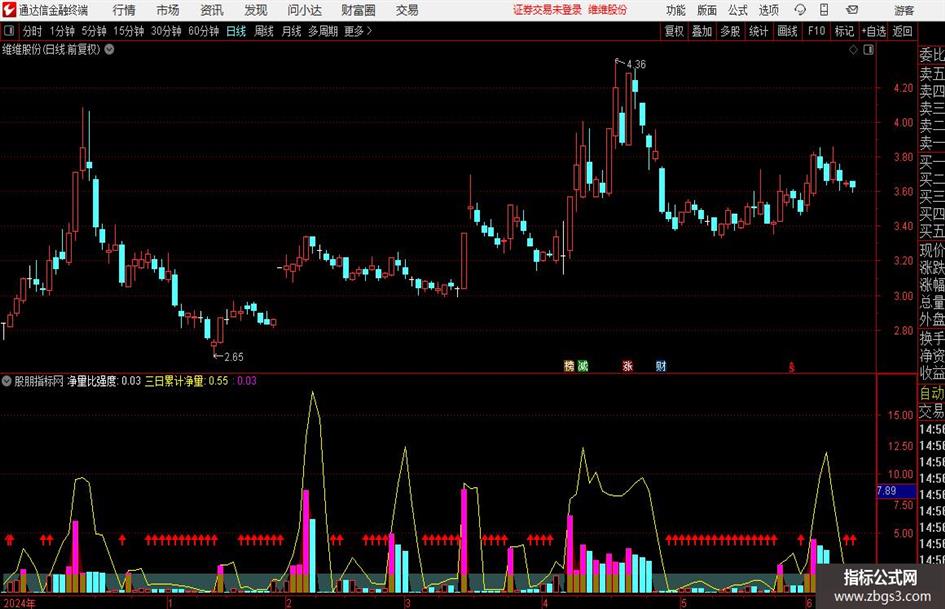The height and width of the screenshot is (609, 945).
Task: Click the 画线 drawing toolbar button
Action: 787,31
